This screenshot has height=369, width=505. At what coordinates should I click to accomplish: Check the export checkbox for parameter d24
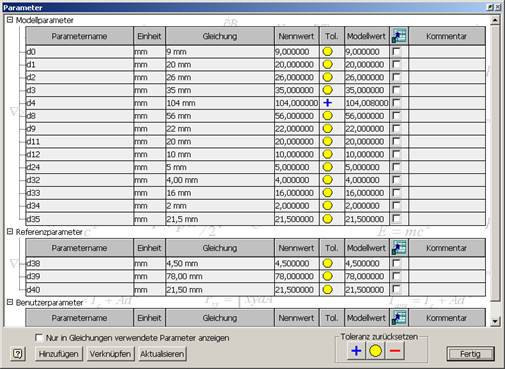pos(396,167)
